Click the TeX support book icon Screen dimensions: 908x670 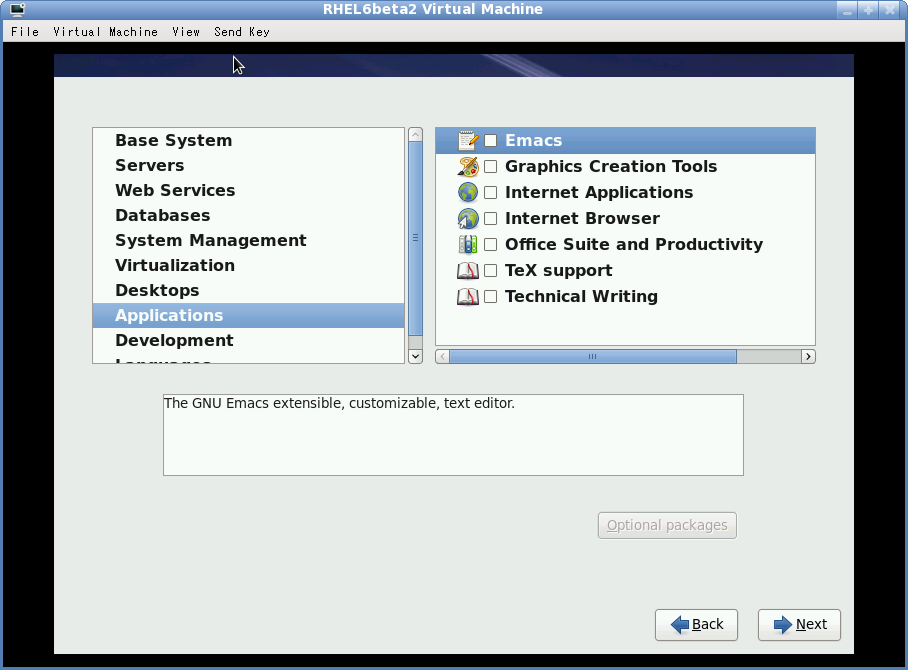click(x=468, y=270)
